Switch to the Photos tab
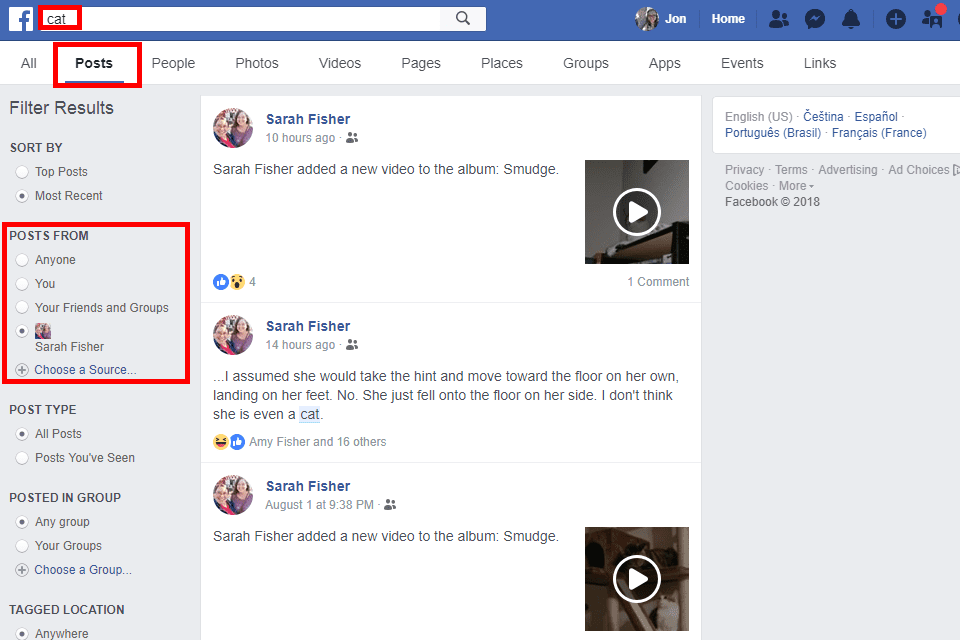Image resolution: width=960 pixels, height=640 pixels. (256, 63)
